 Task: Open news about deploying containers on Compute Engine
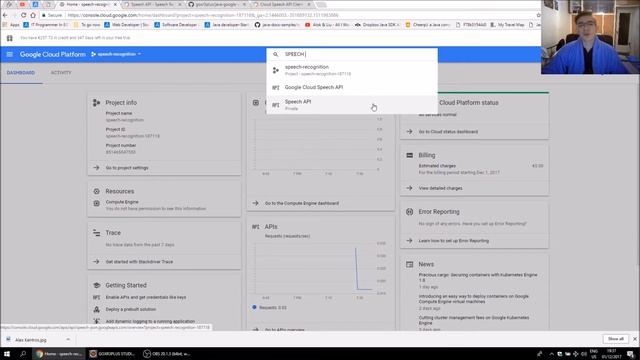(473, 299)
